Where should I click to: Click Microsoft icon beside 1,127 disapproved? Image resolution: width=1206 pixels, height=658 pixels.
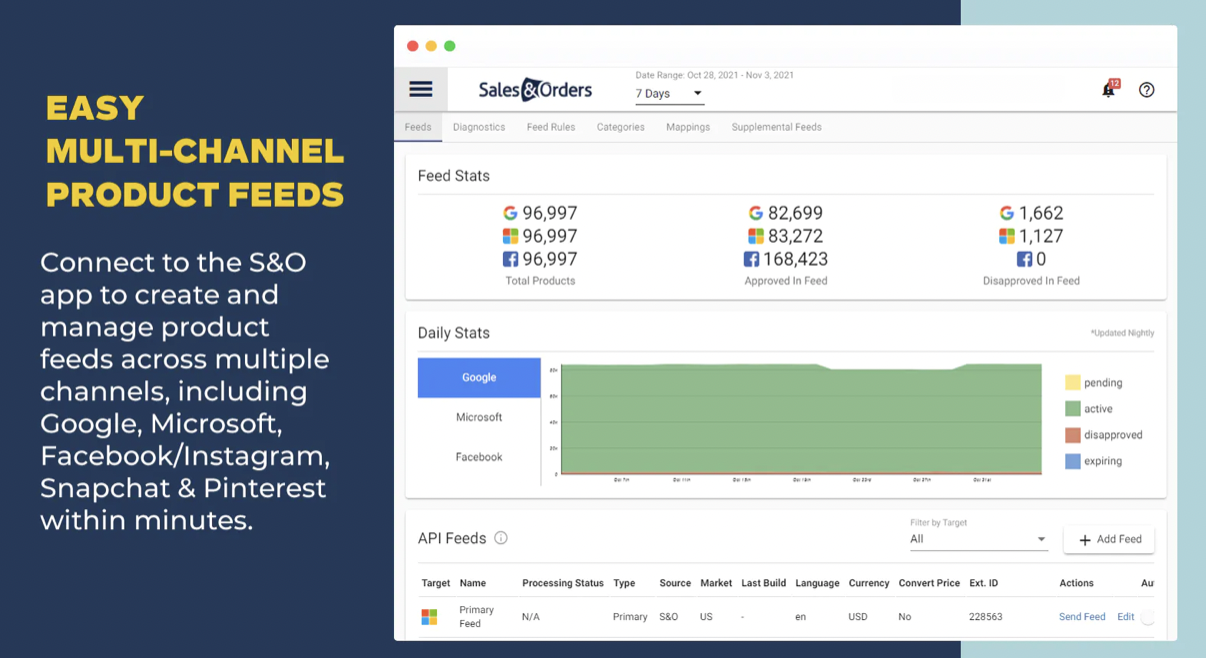(x=1007, y=236)
